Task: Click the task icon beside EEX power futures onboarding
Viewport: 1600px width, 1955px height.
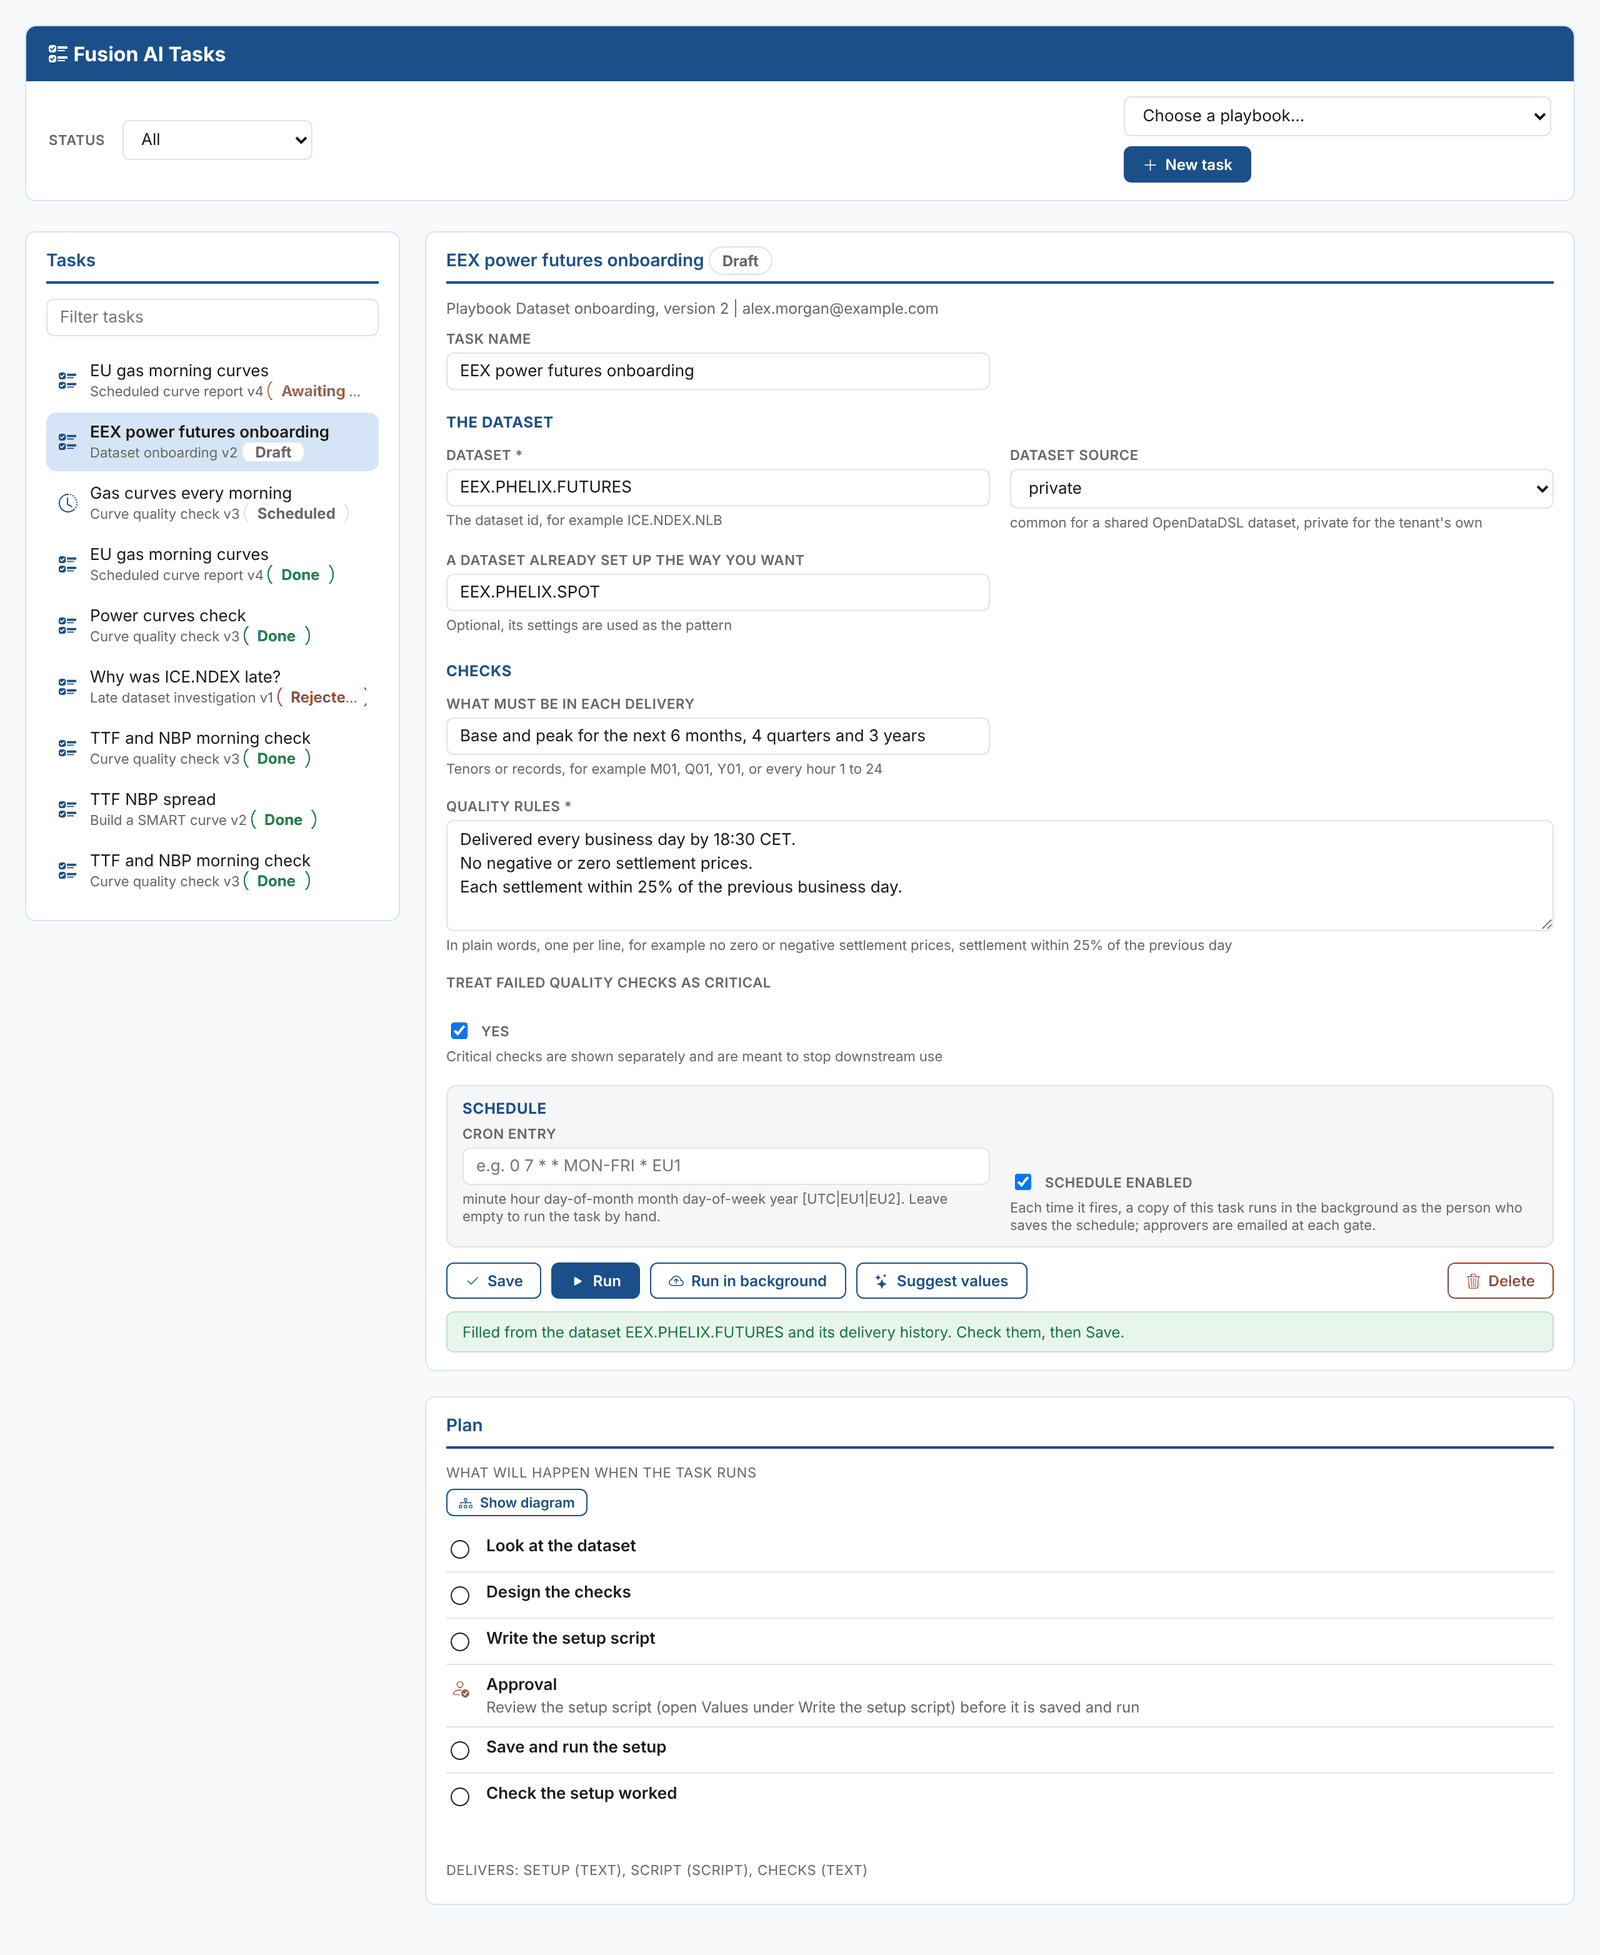Action: (x=67, y=442)
